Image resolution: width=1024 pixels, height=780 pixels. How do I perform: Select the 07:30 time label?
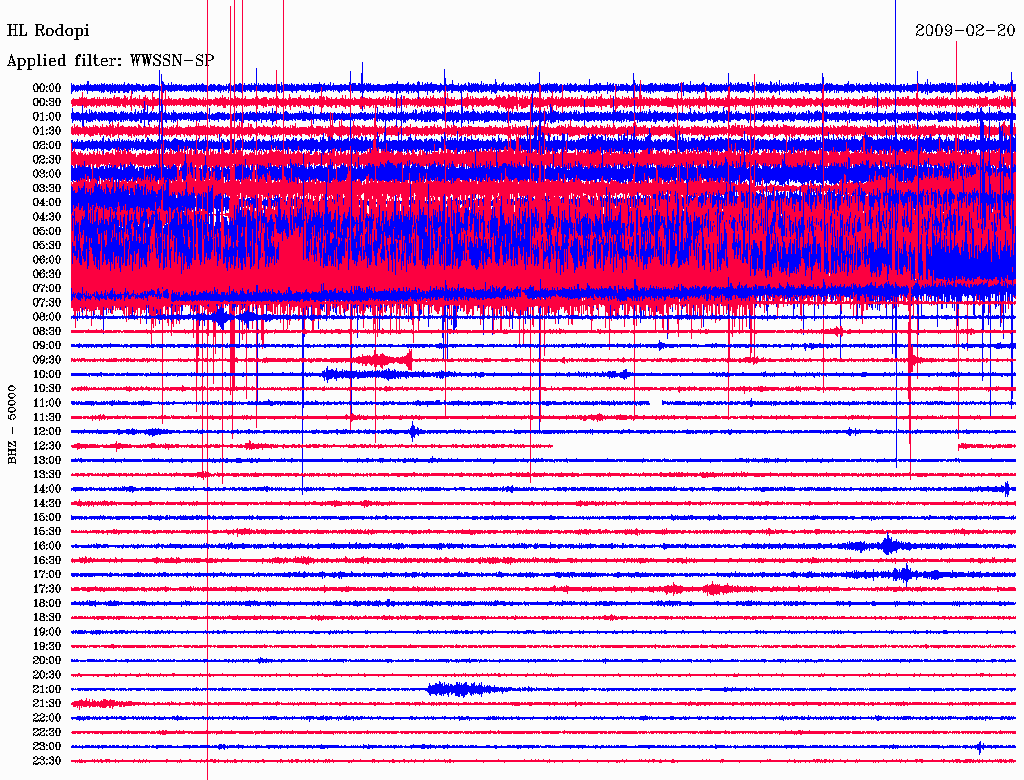47,302
